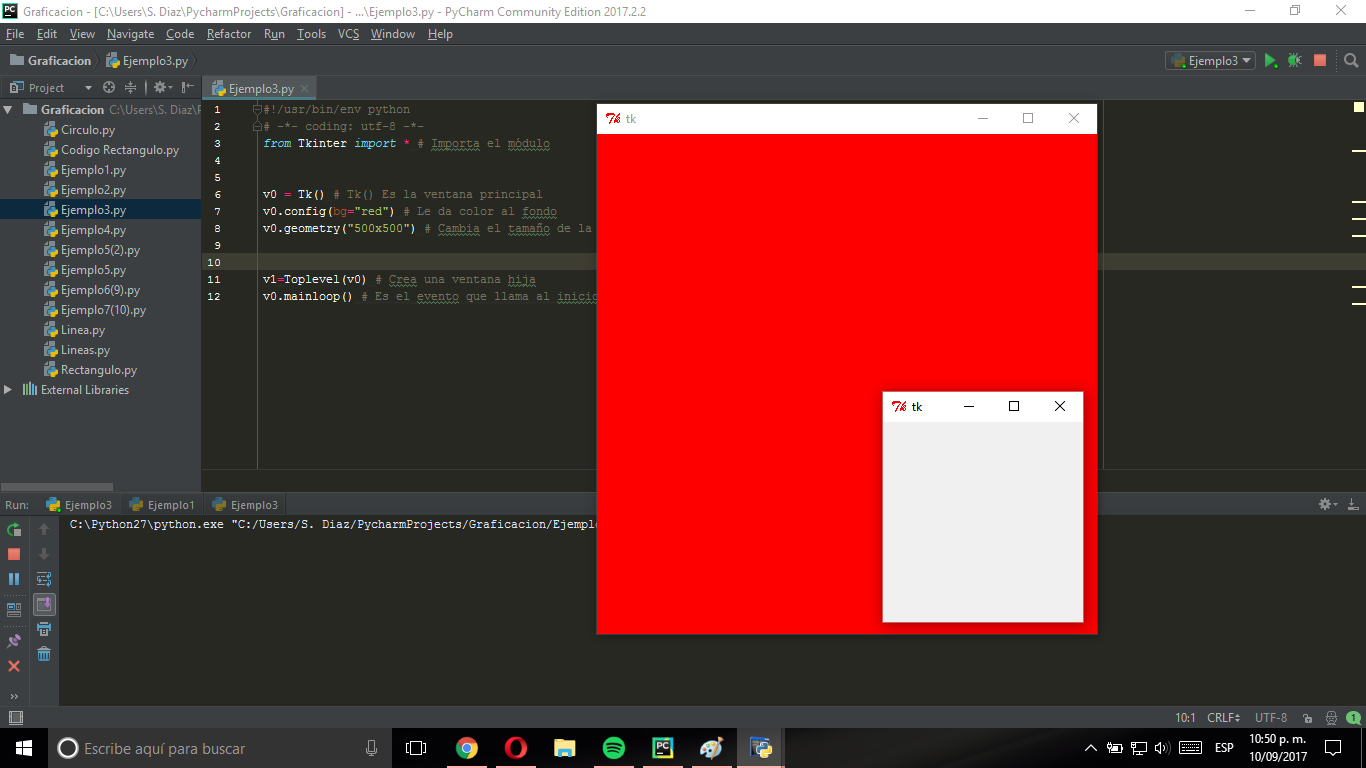The height and width of the screenshot is (768, 1366).
Task: Stop the running process via red square icon
Action: (1318, 60)
